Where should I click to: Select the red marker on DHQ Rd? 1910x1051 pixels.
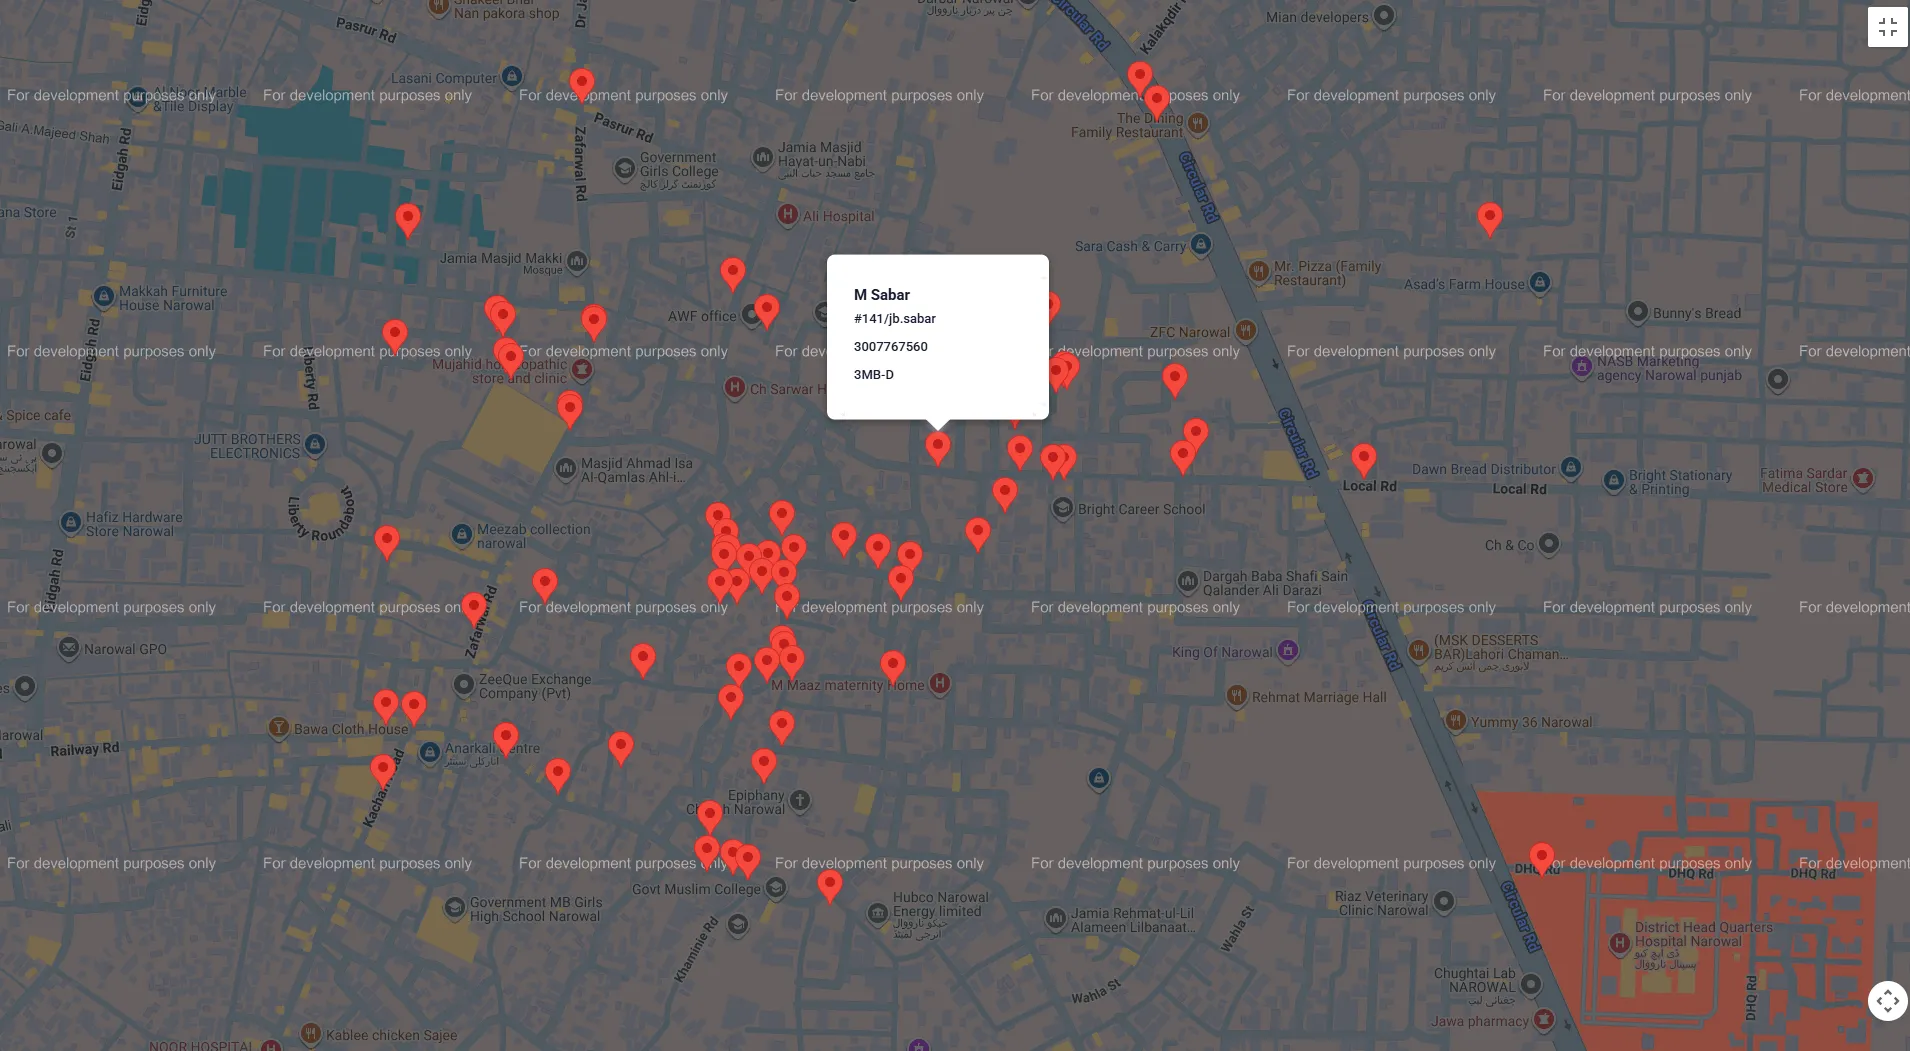click(1542, 859)
